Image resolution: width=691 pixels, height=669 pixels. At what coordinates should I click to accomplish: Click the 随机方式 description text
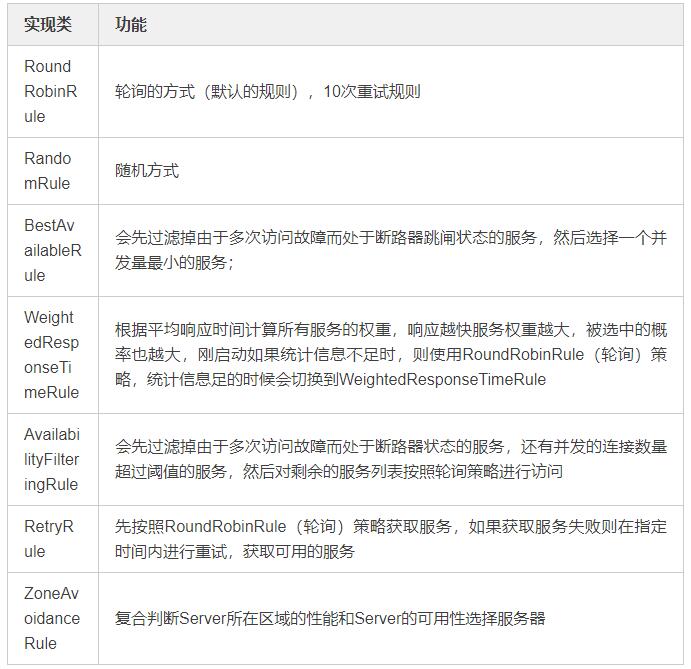click(147, 171)
